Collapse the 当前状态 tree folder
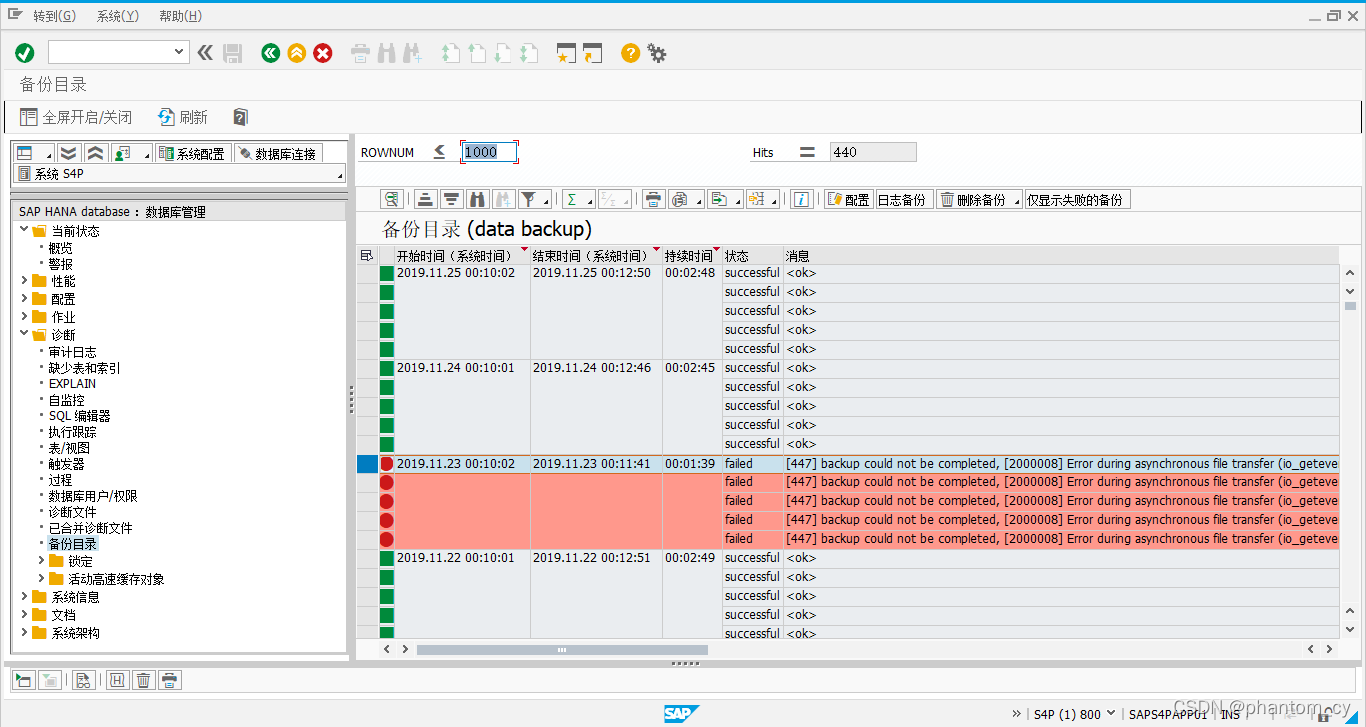The width and height of the screenshot is (1366, 727). click(x=25, y=230)
